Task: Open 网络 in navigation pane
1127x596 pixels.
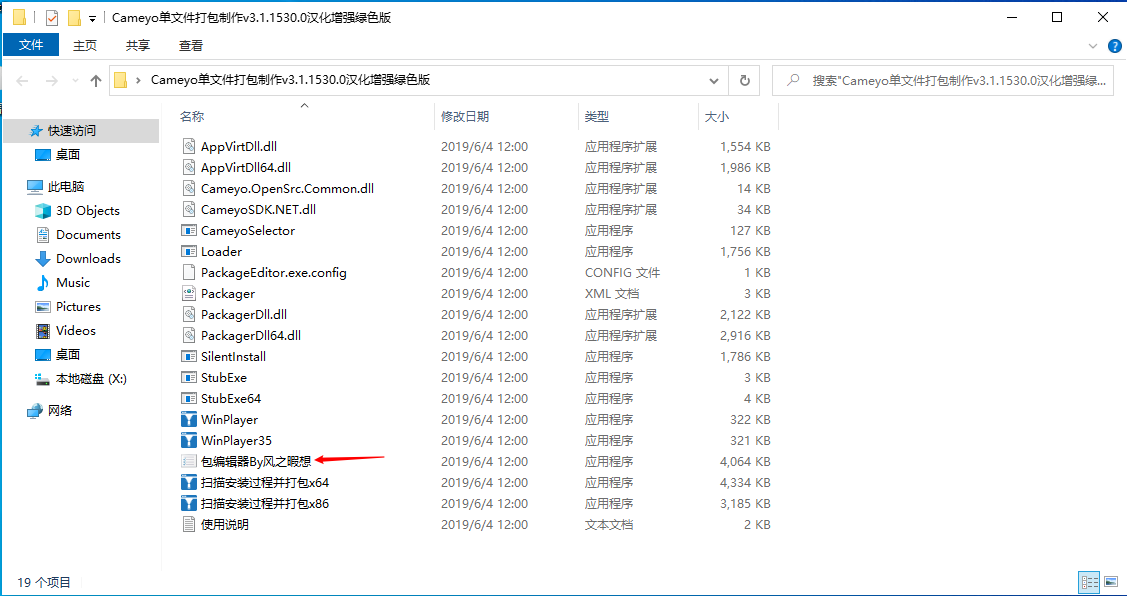Action: pyautogui.click(x=60, y=411)
